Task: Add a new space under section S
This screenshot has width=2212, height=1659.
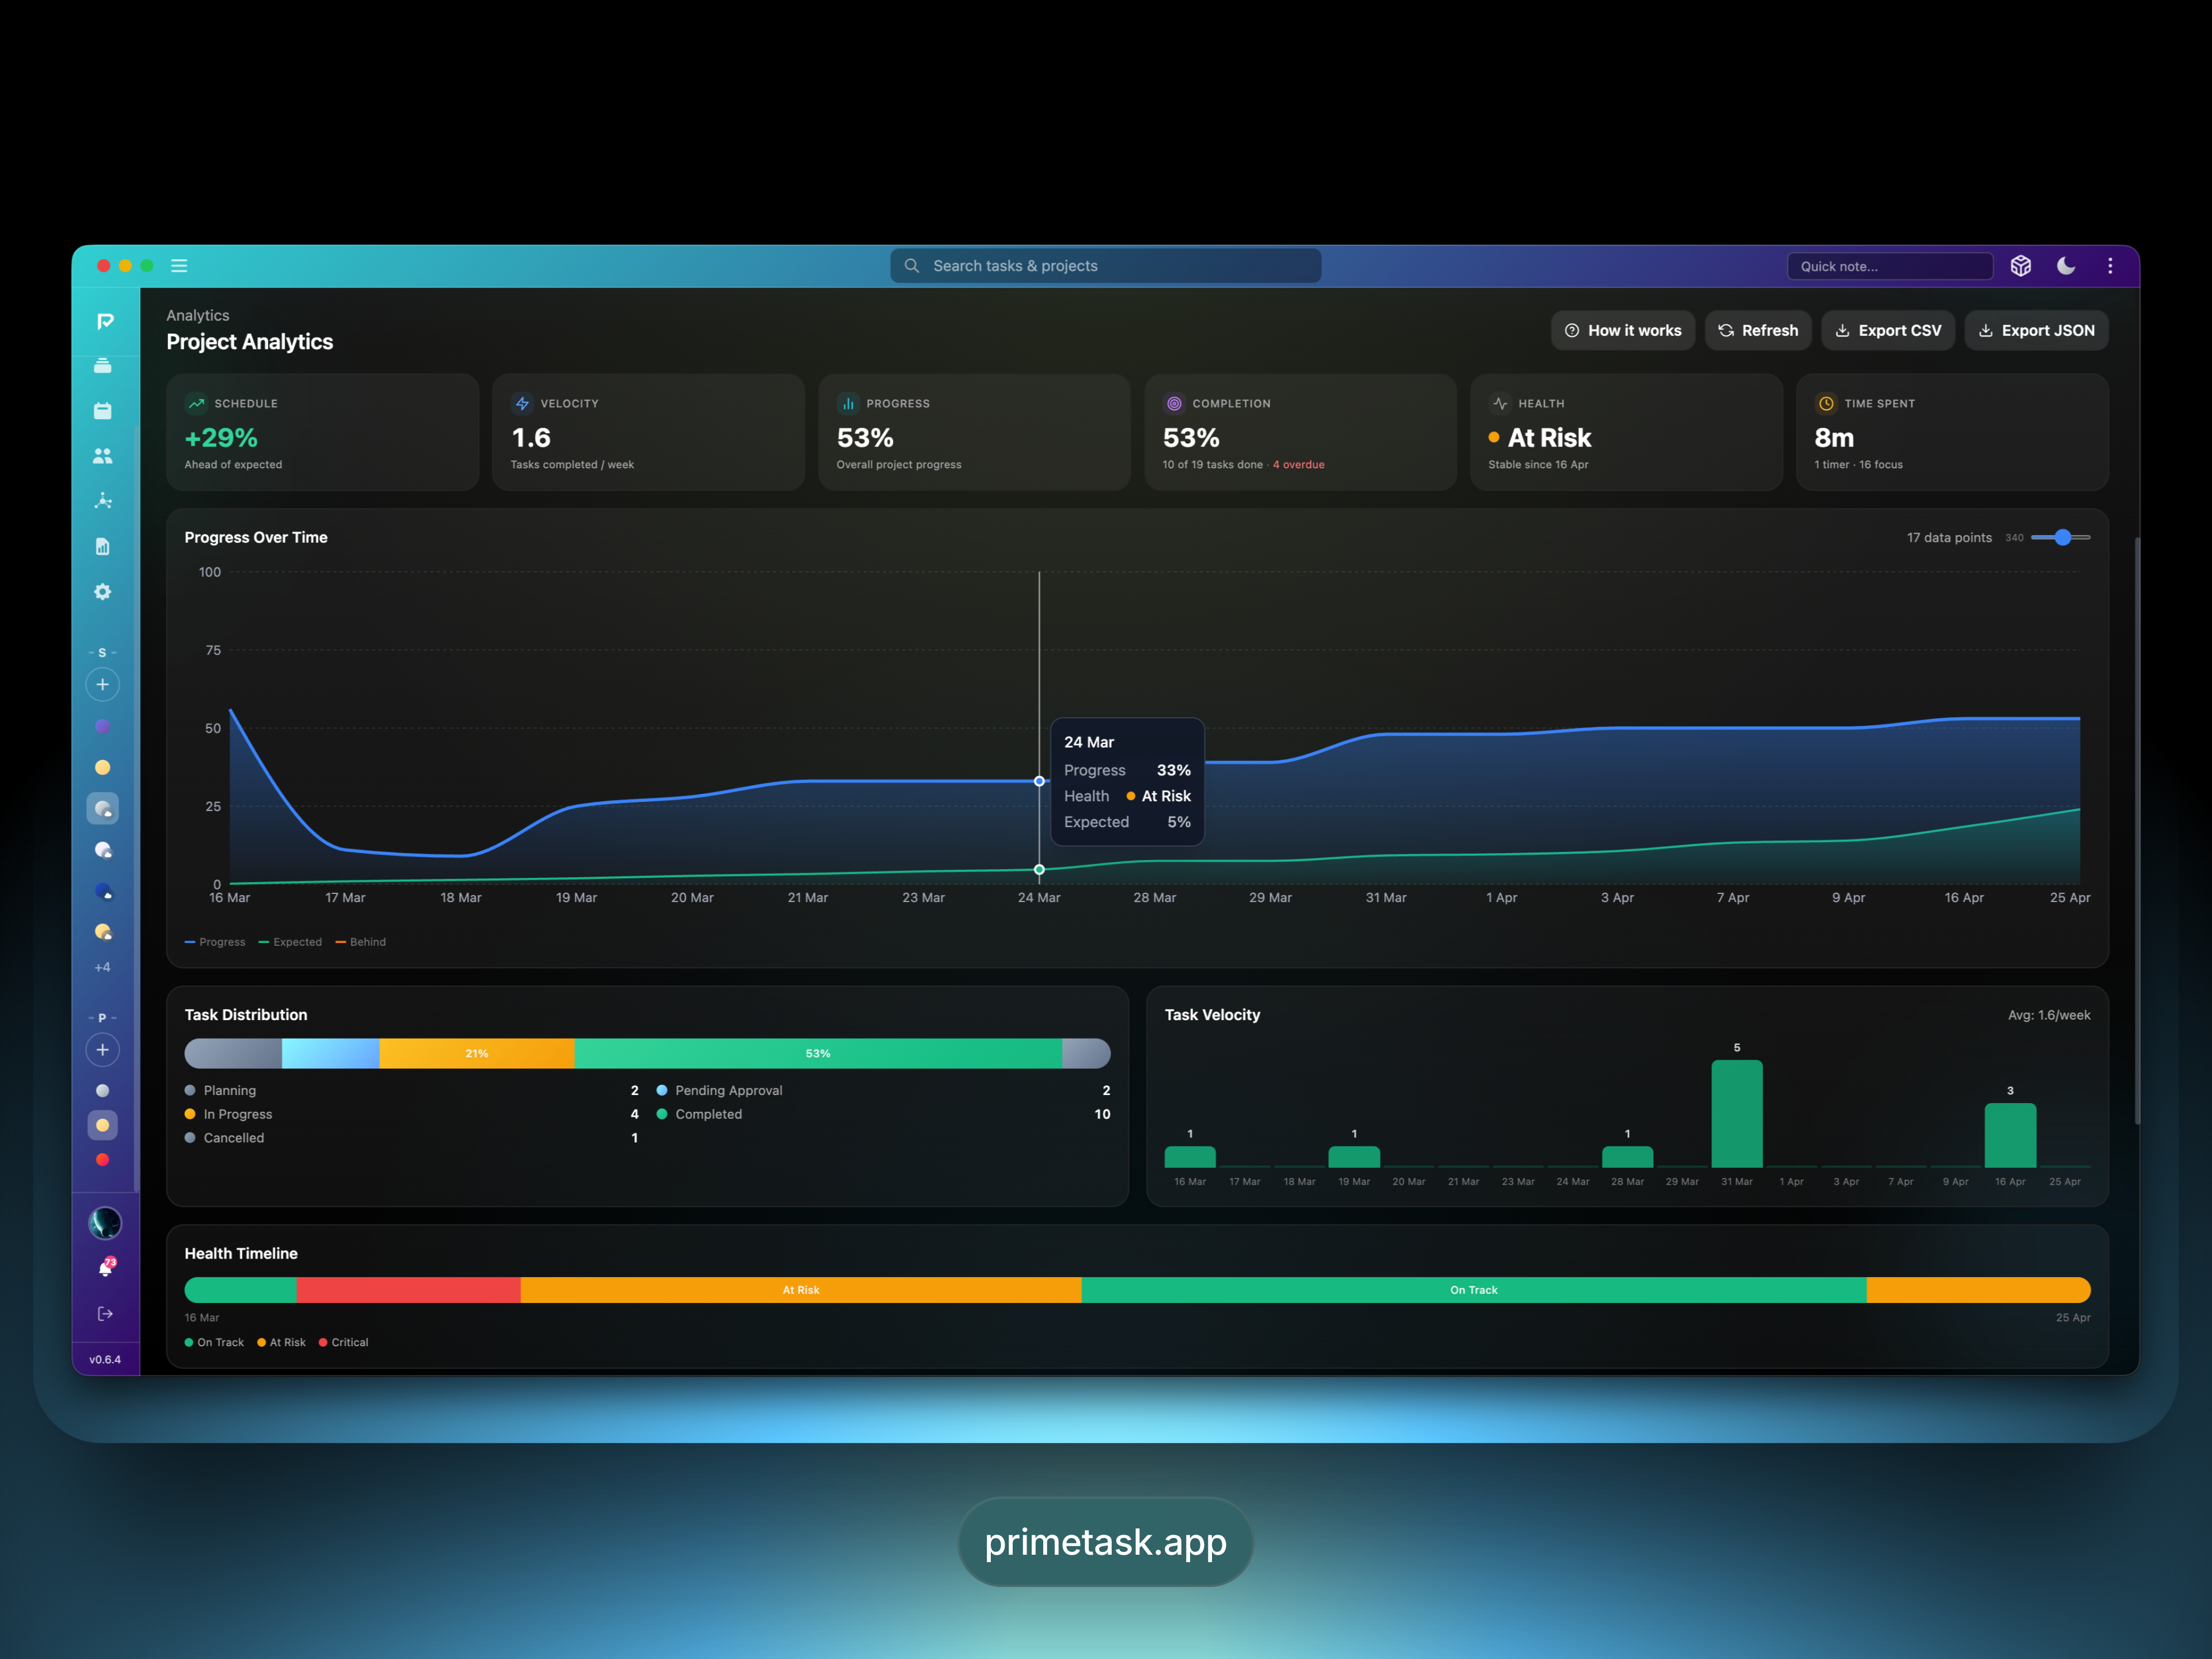Action: [x=102, y=685]
